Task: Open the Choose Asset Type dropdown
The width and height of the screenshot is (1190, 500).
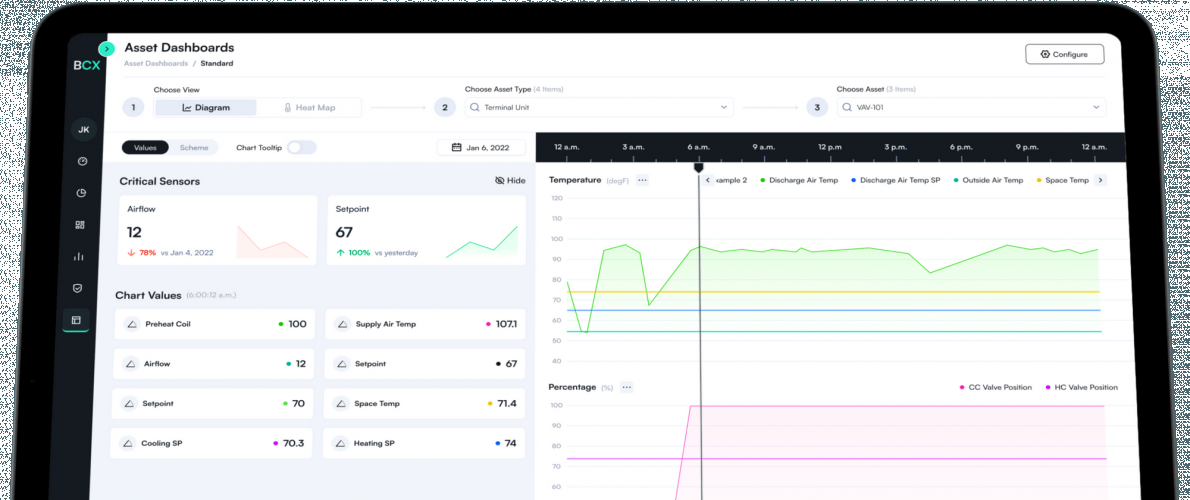Action: [598, 107]
